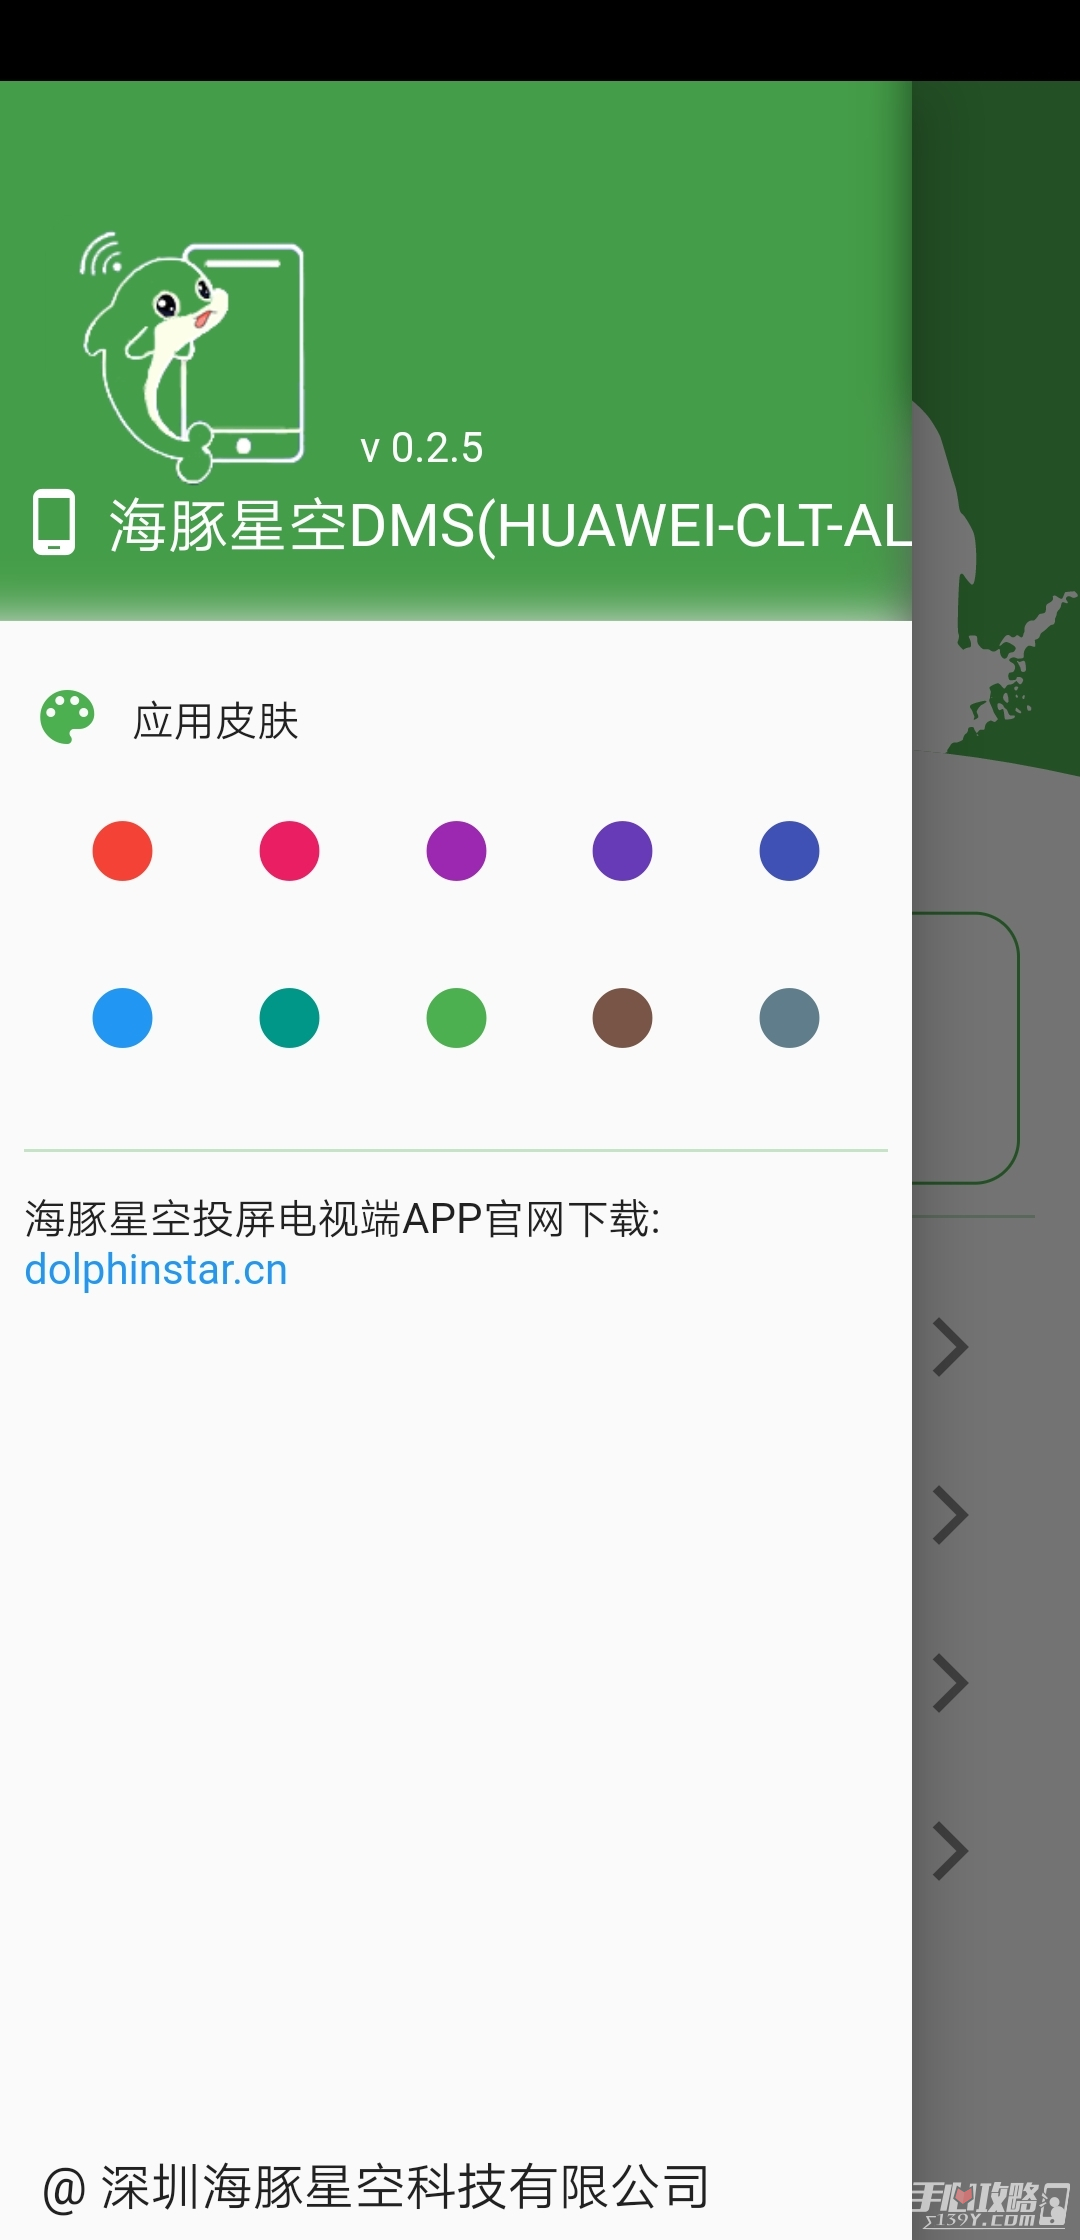Select the red skin color

click(122, 851)
